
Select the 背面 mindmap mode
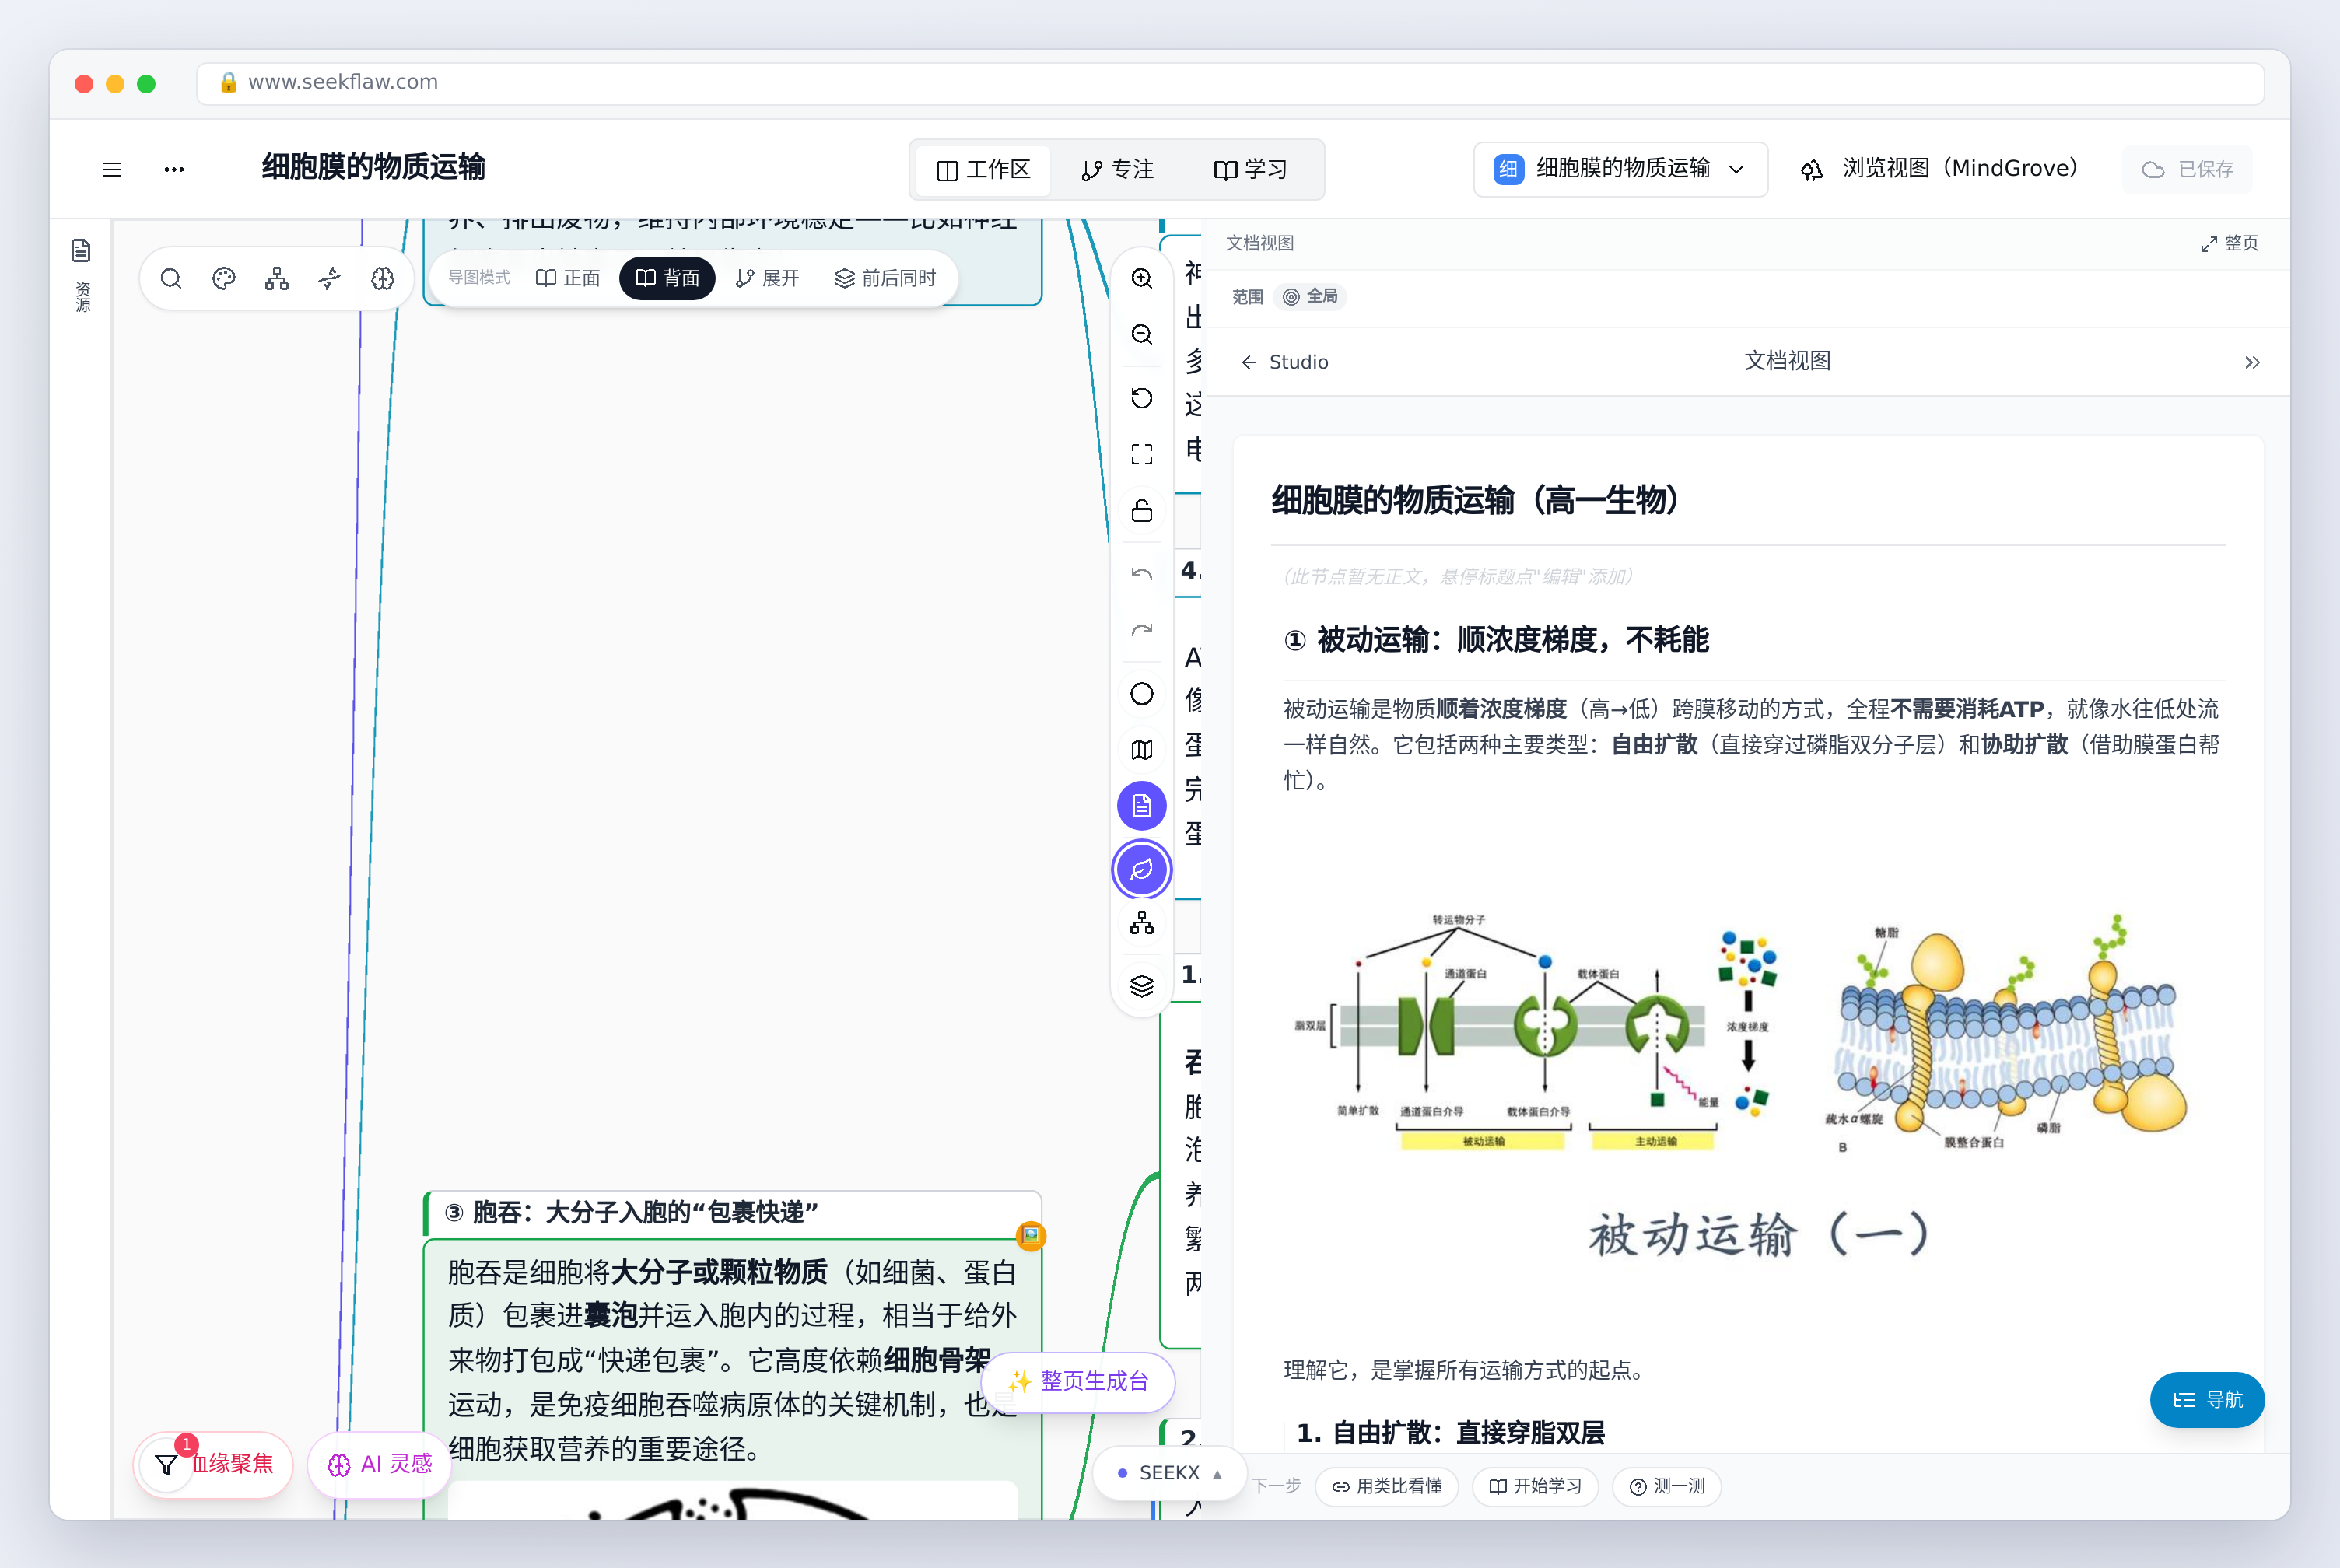coord(667,278)
